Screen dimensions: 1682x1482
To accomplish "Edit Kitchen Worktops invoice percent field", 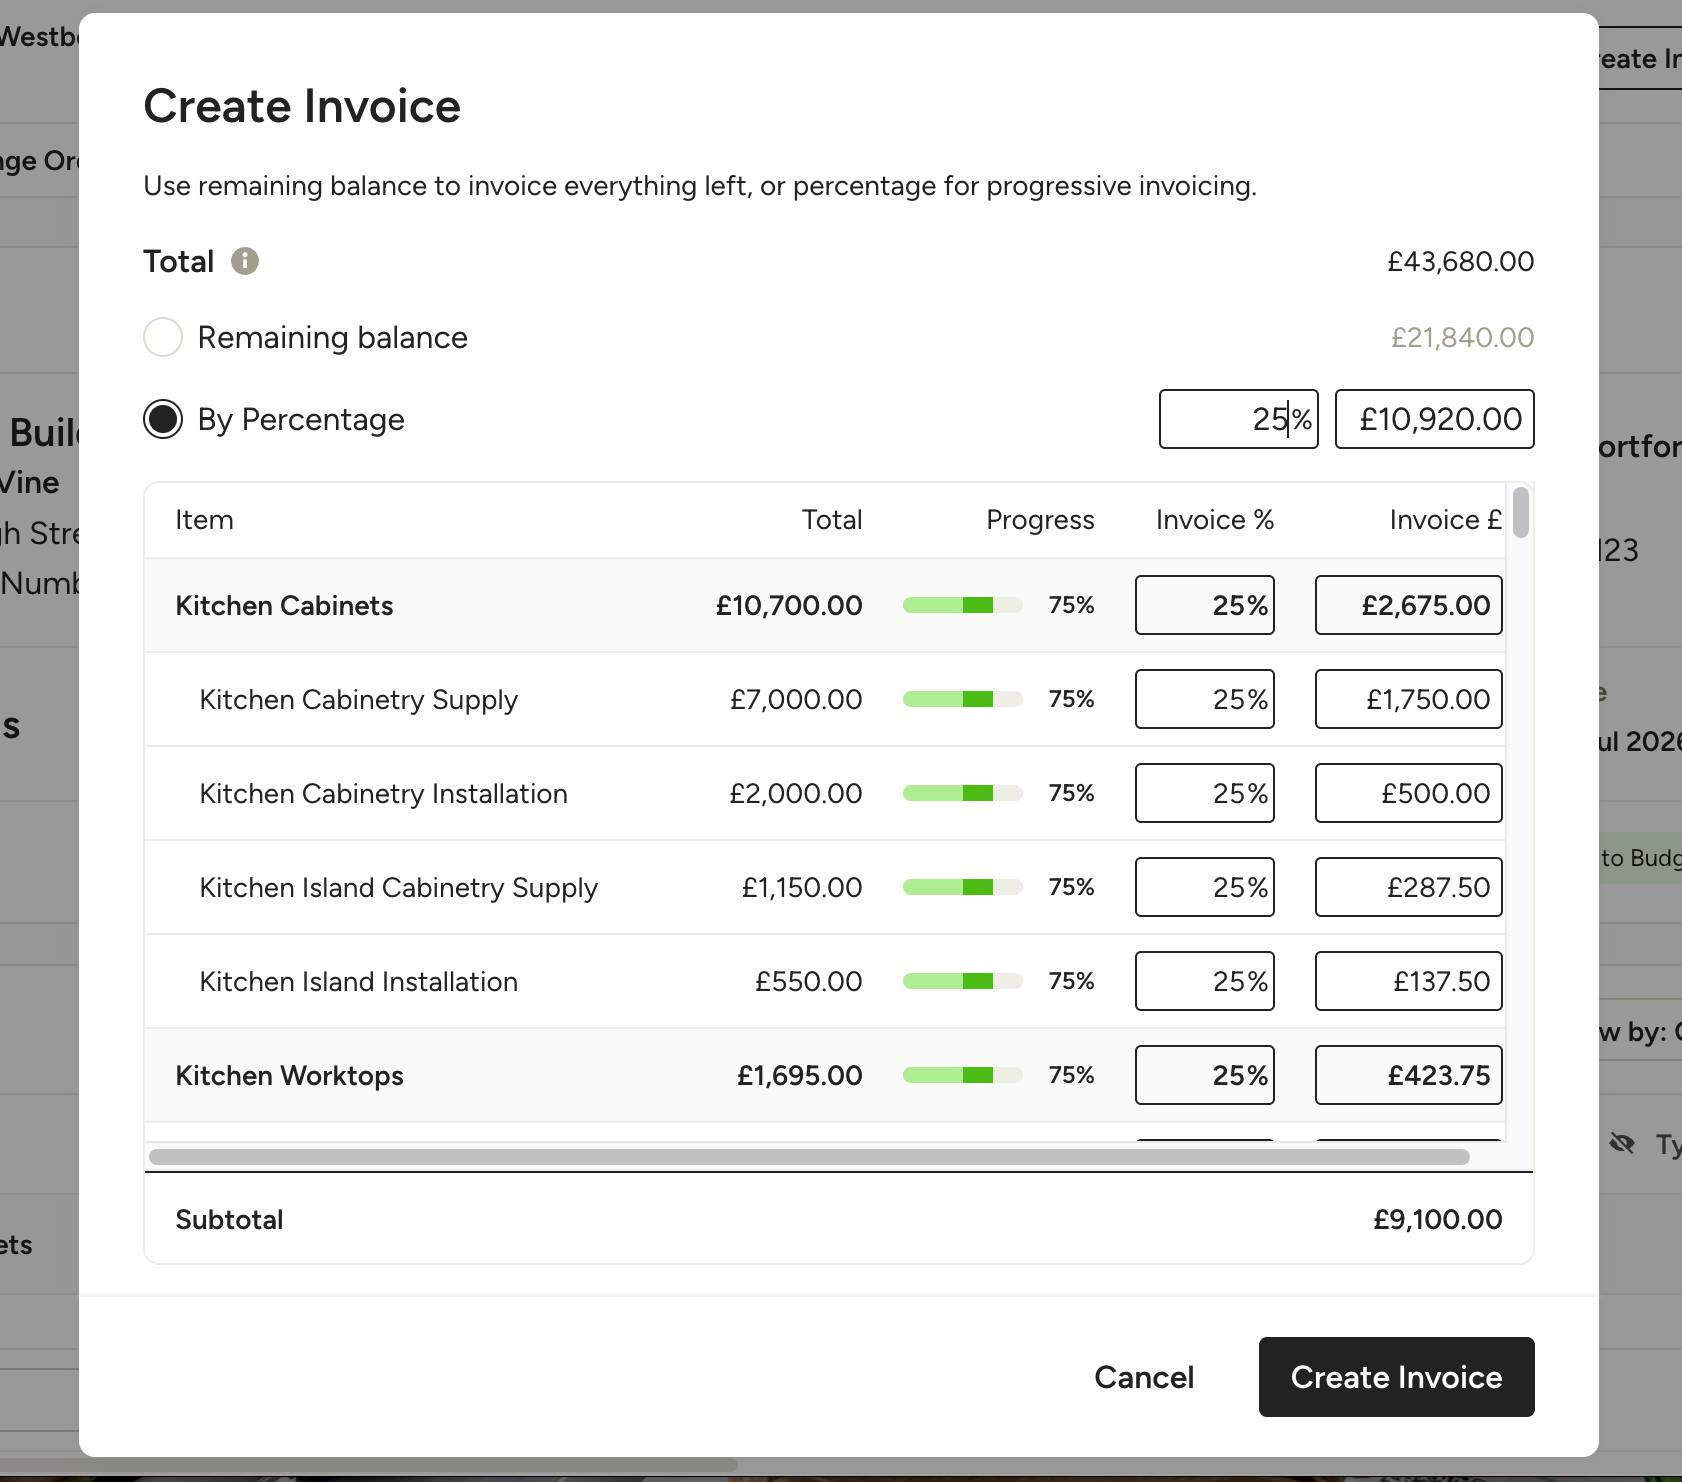I will (x=1204, y=1075).
